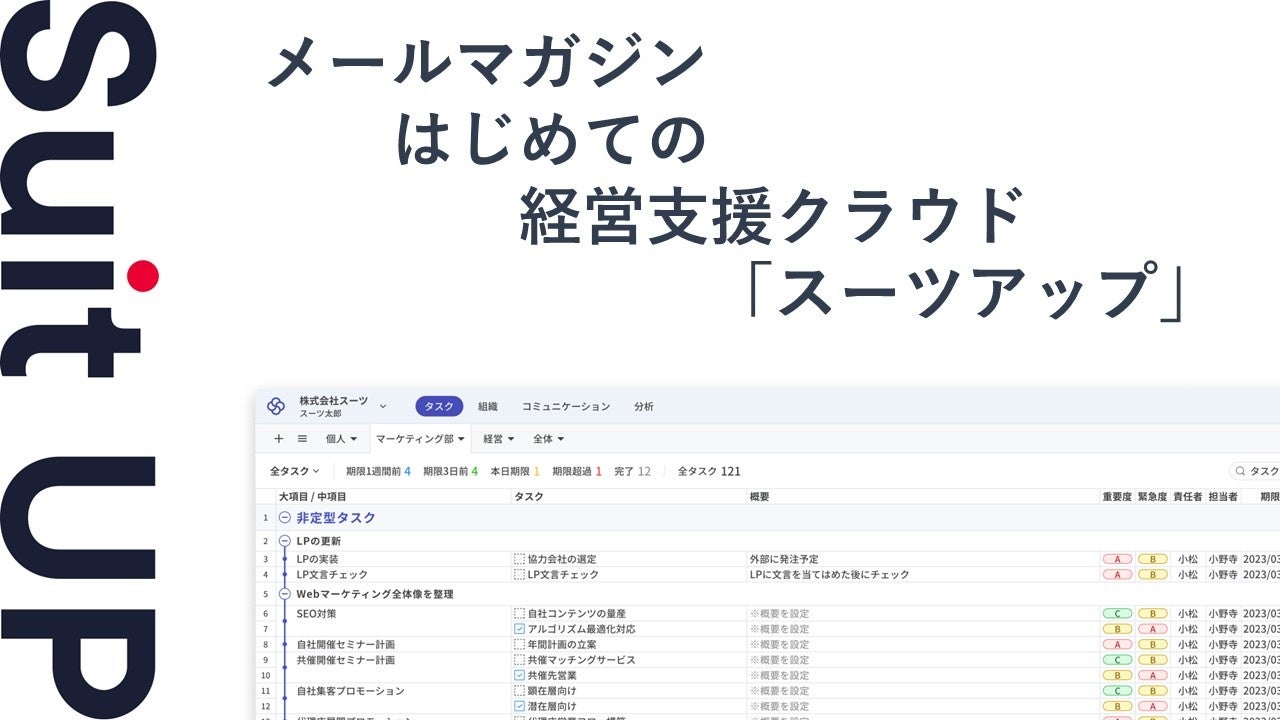
Task: Select row number 1 in the task grid
Action: point(265,518)
